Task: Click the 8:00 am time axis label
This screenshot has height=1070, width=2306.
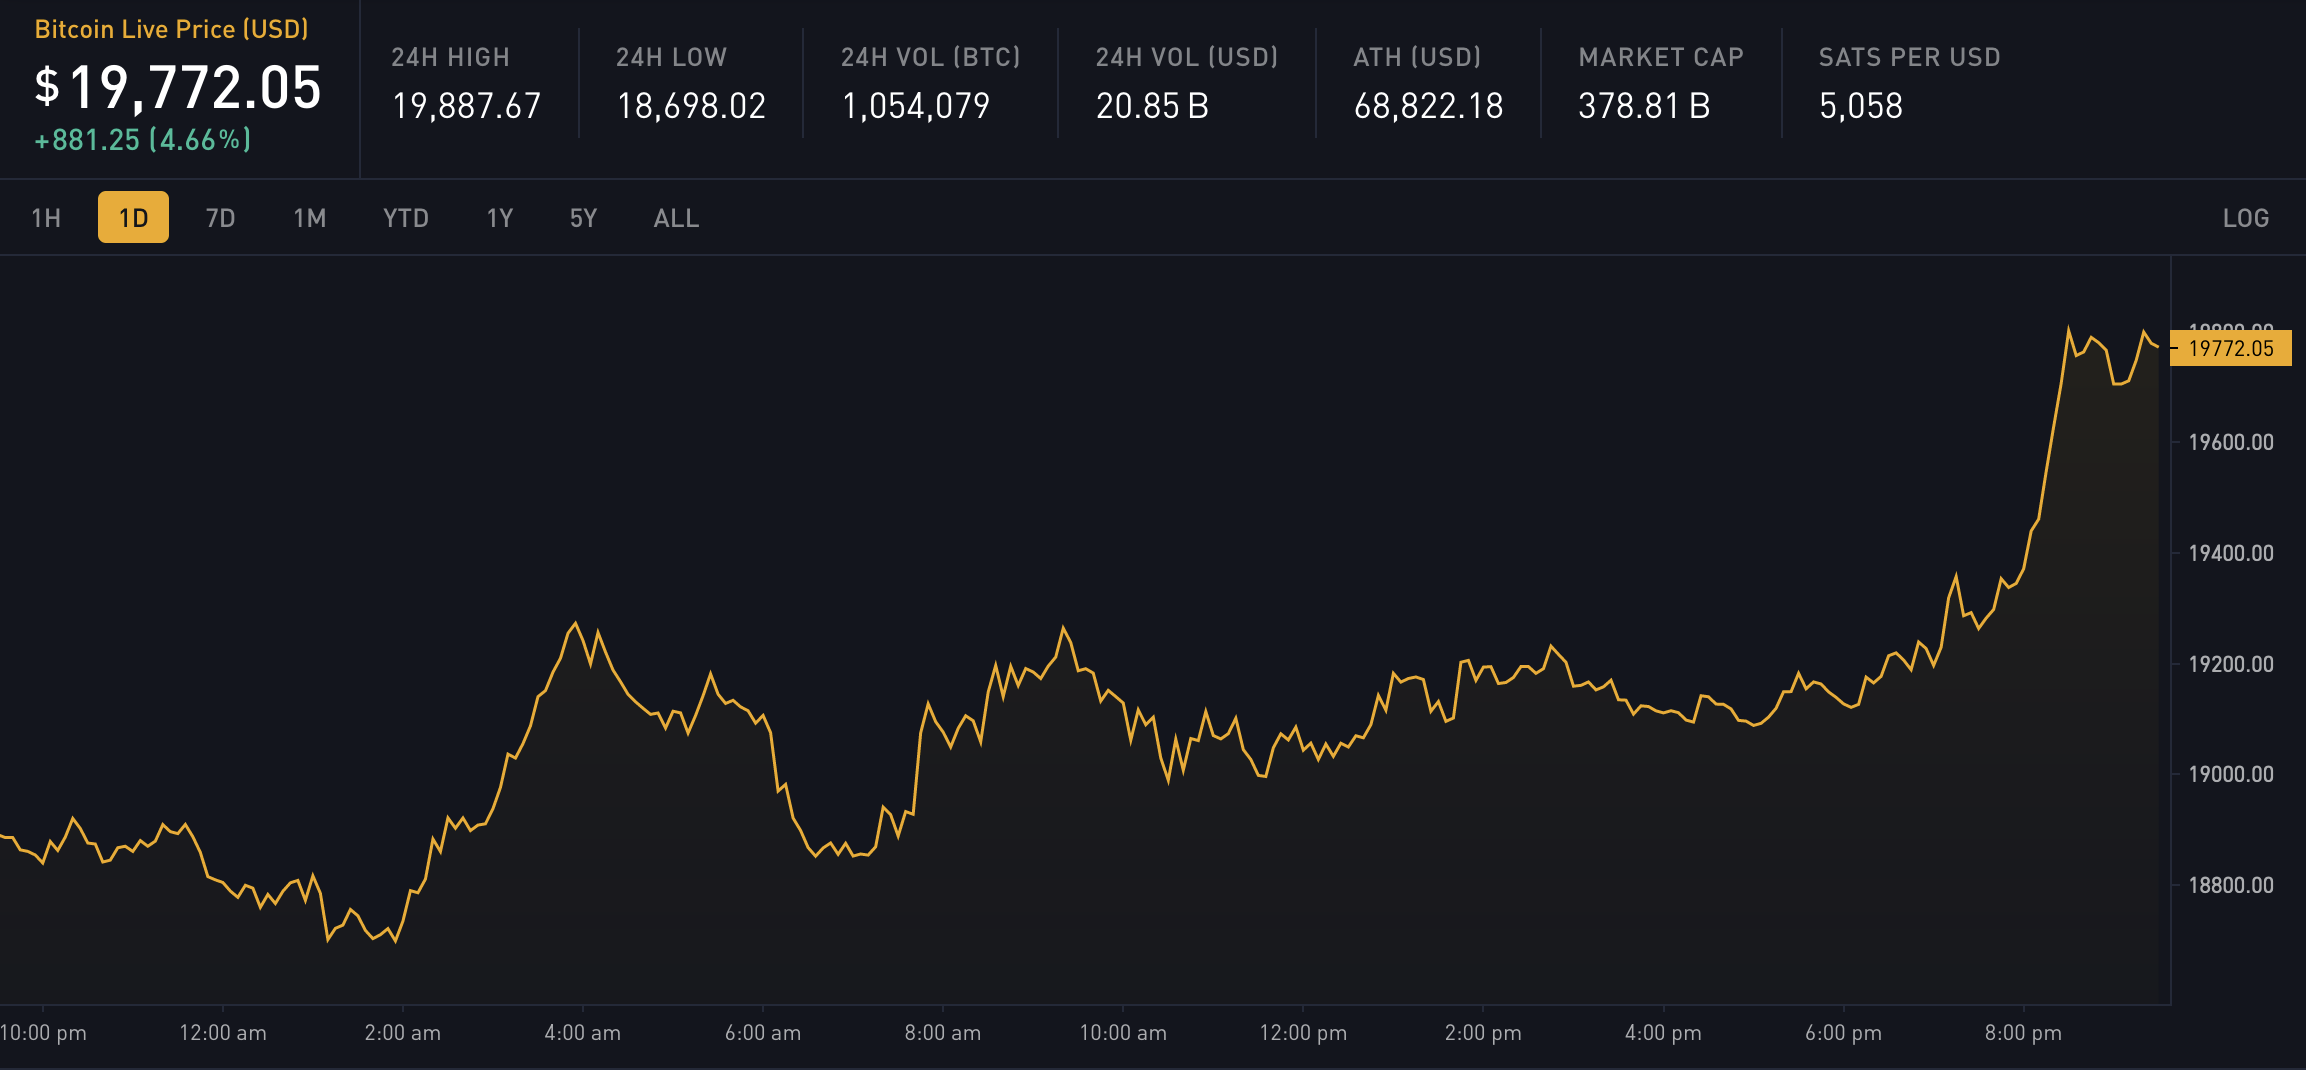Action: click(943, 1033)
